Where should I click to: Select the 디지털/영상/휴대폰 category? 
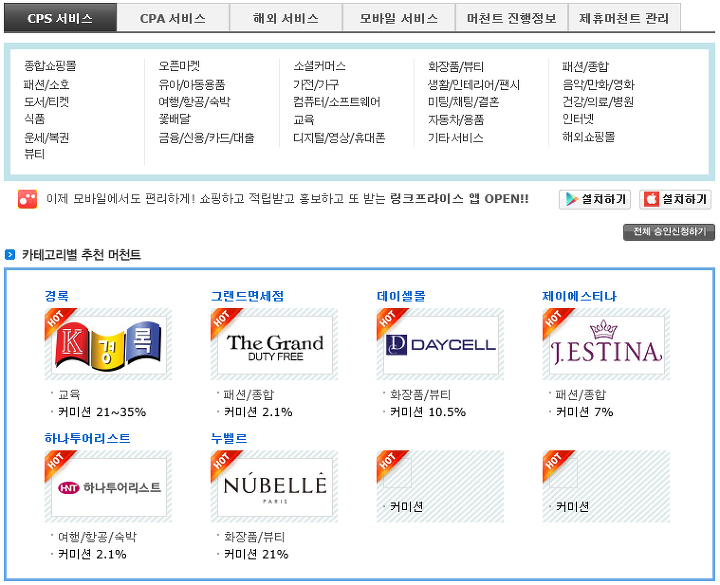point(339,137)
